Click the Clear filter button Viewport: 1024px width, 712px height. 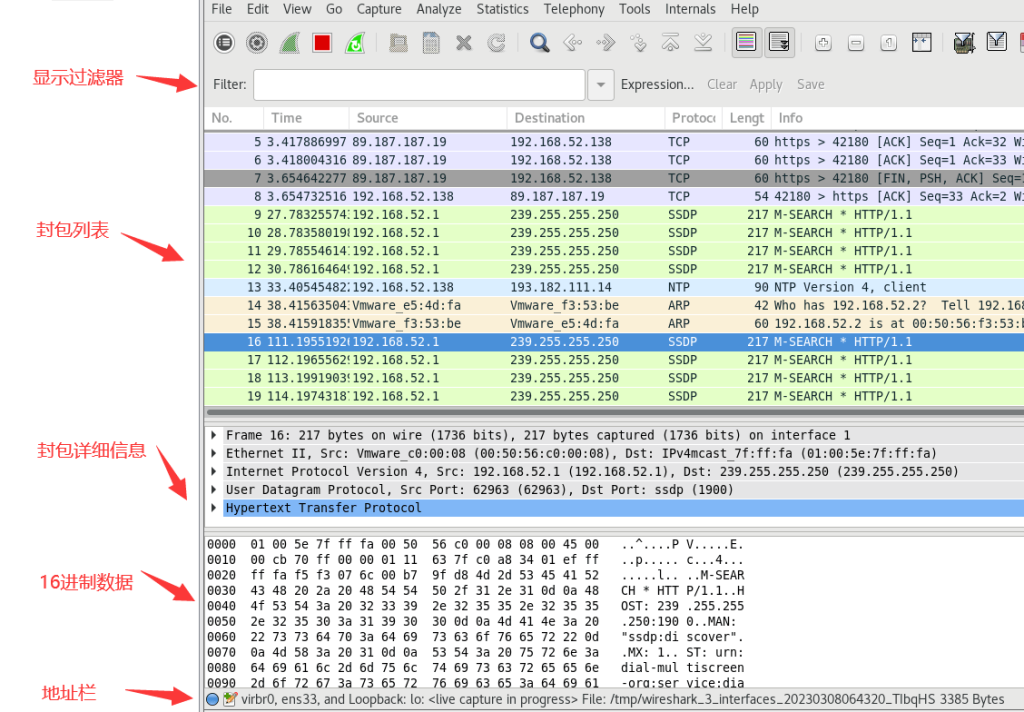[722, 84]
